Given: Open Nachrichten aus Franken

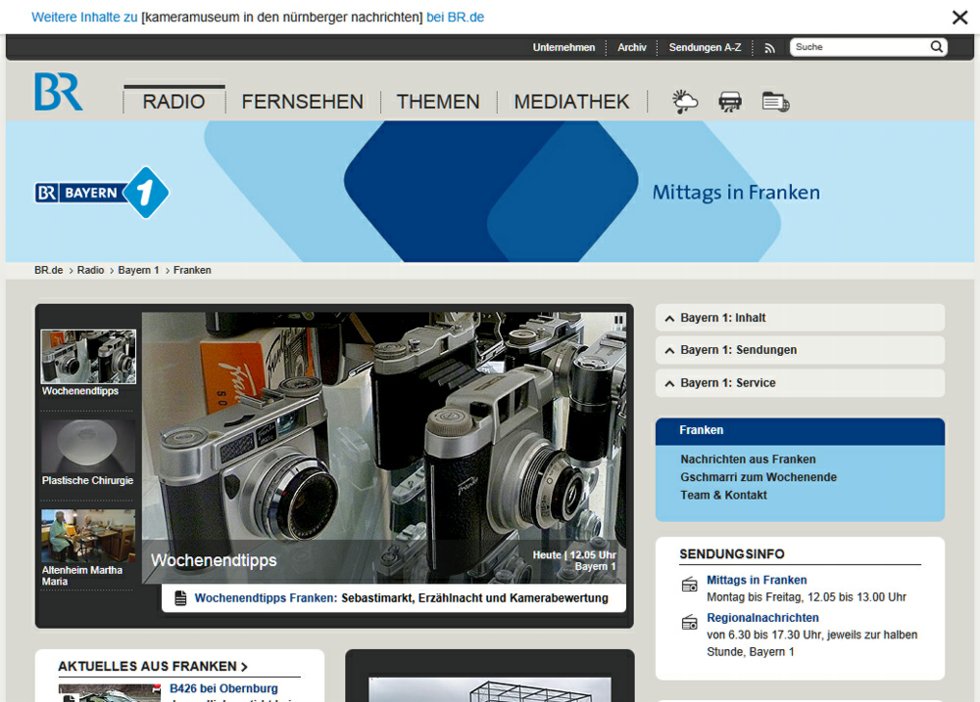Looking at the screenshot, I should [x=748, y=459].
